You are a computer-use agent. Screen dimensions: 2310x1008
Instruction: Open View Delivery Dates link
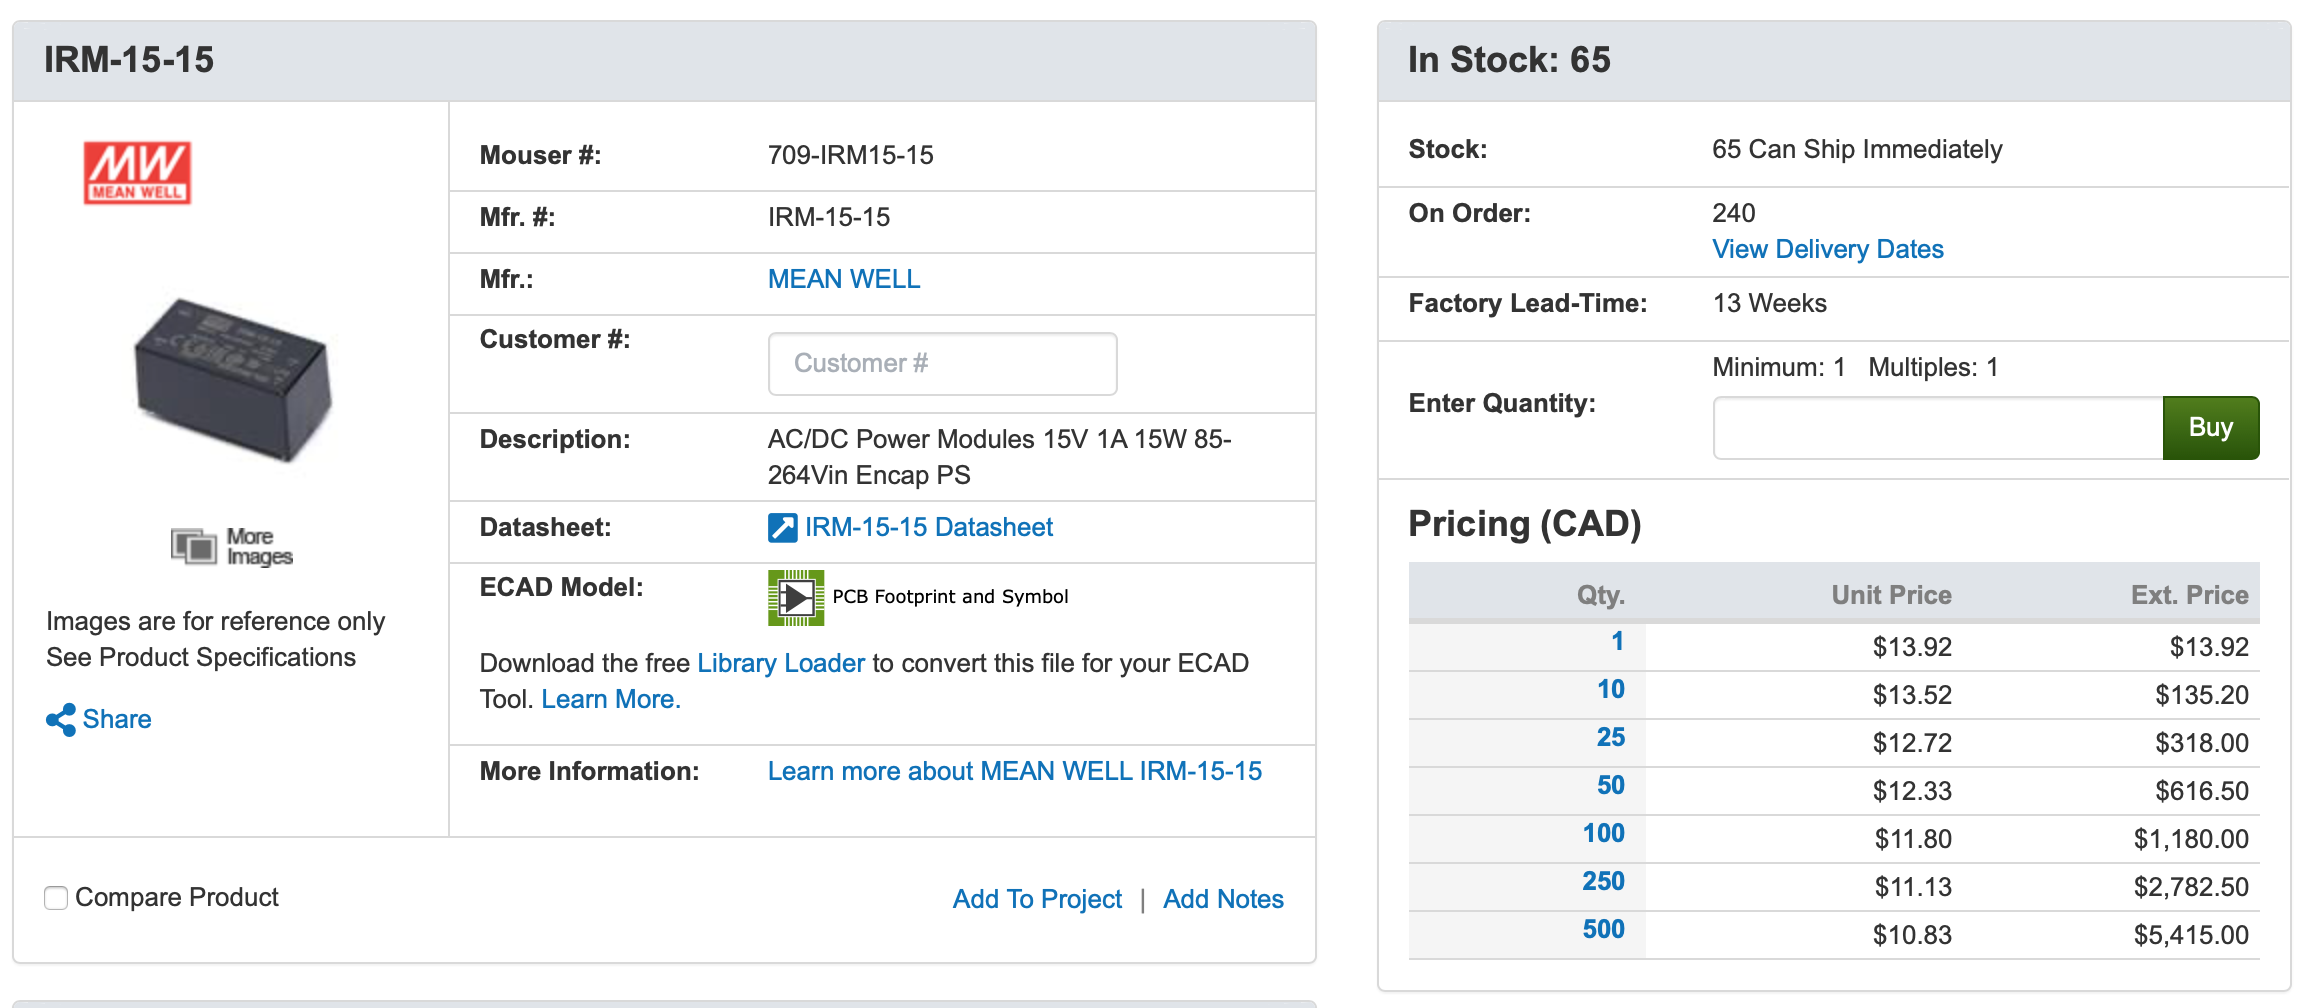coord(1827,249)
